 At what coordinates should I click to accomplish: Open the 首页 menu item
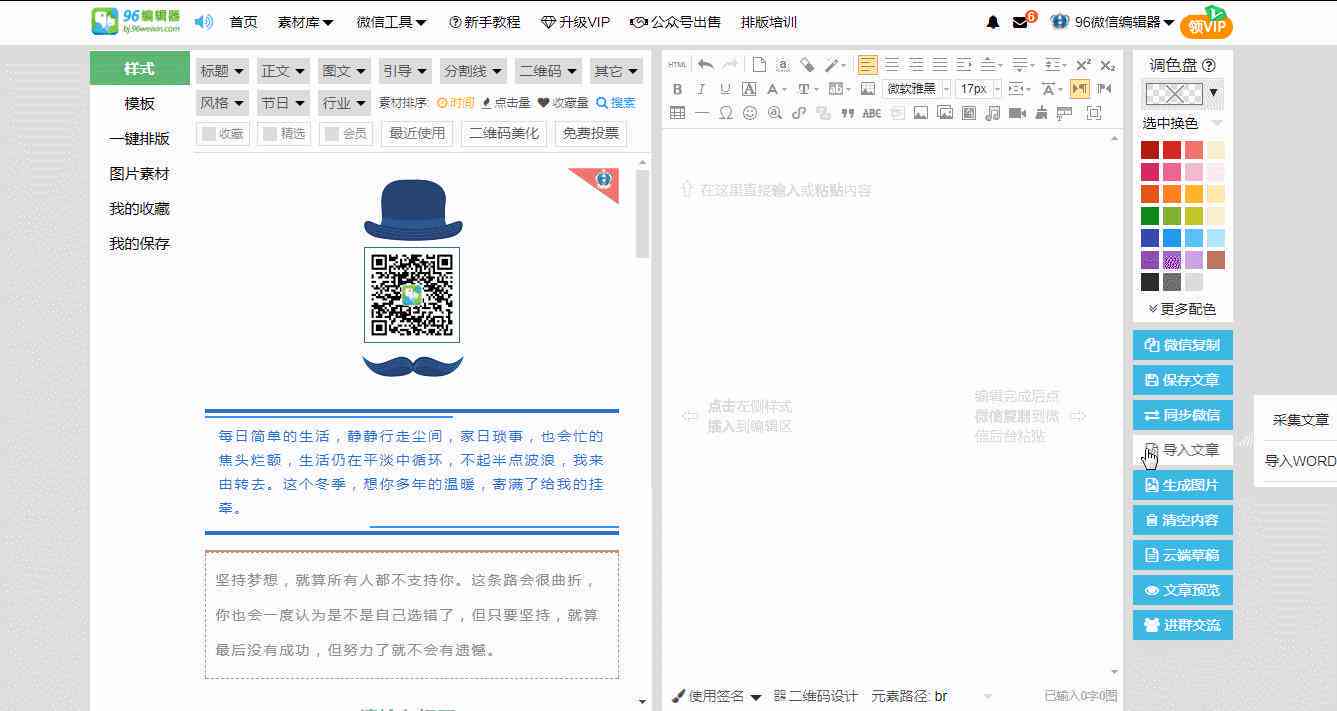pos(243,22)
